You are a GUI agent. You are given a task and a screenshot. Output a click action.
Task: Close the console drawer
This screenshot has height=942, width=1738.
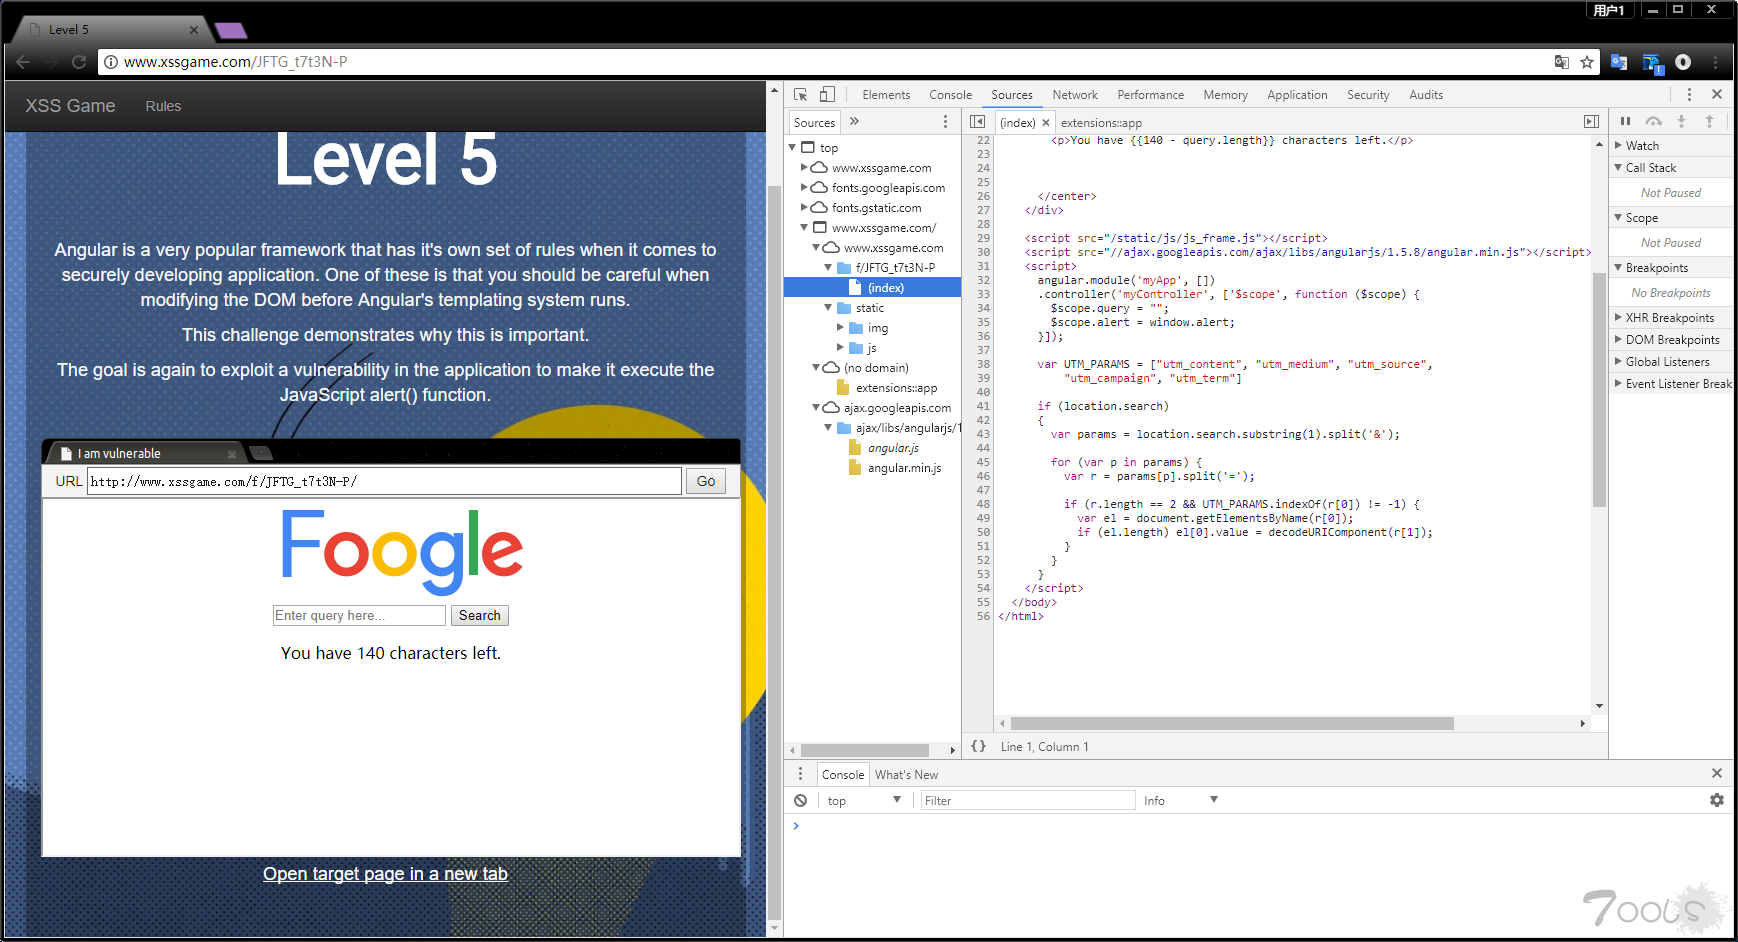pos(1716,773)
